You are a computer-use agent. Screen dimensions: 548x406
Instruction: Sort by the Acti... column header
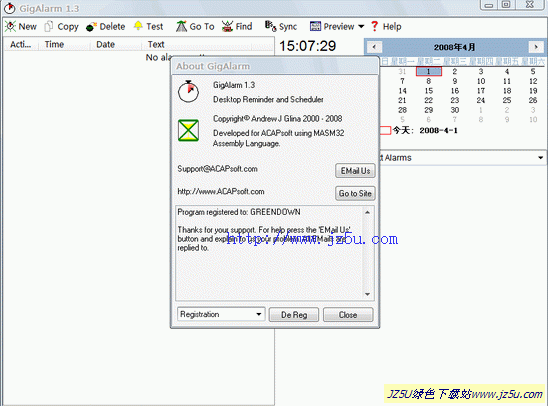[21, 44]
